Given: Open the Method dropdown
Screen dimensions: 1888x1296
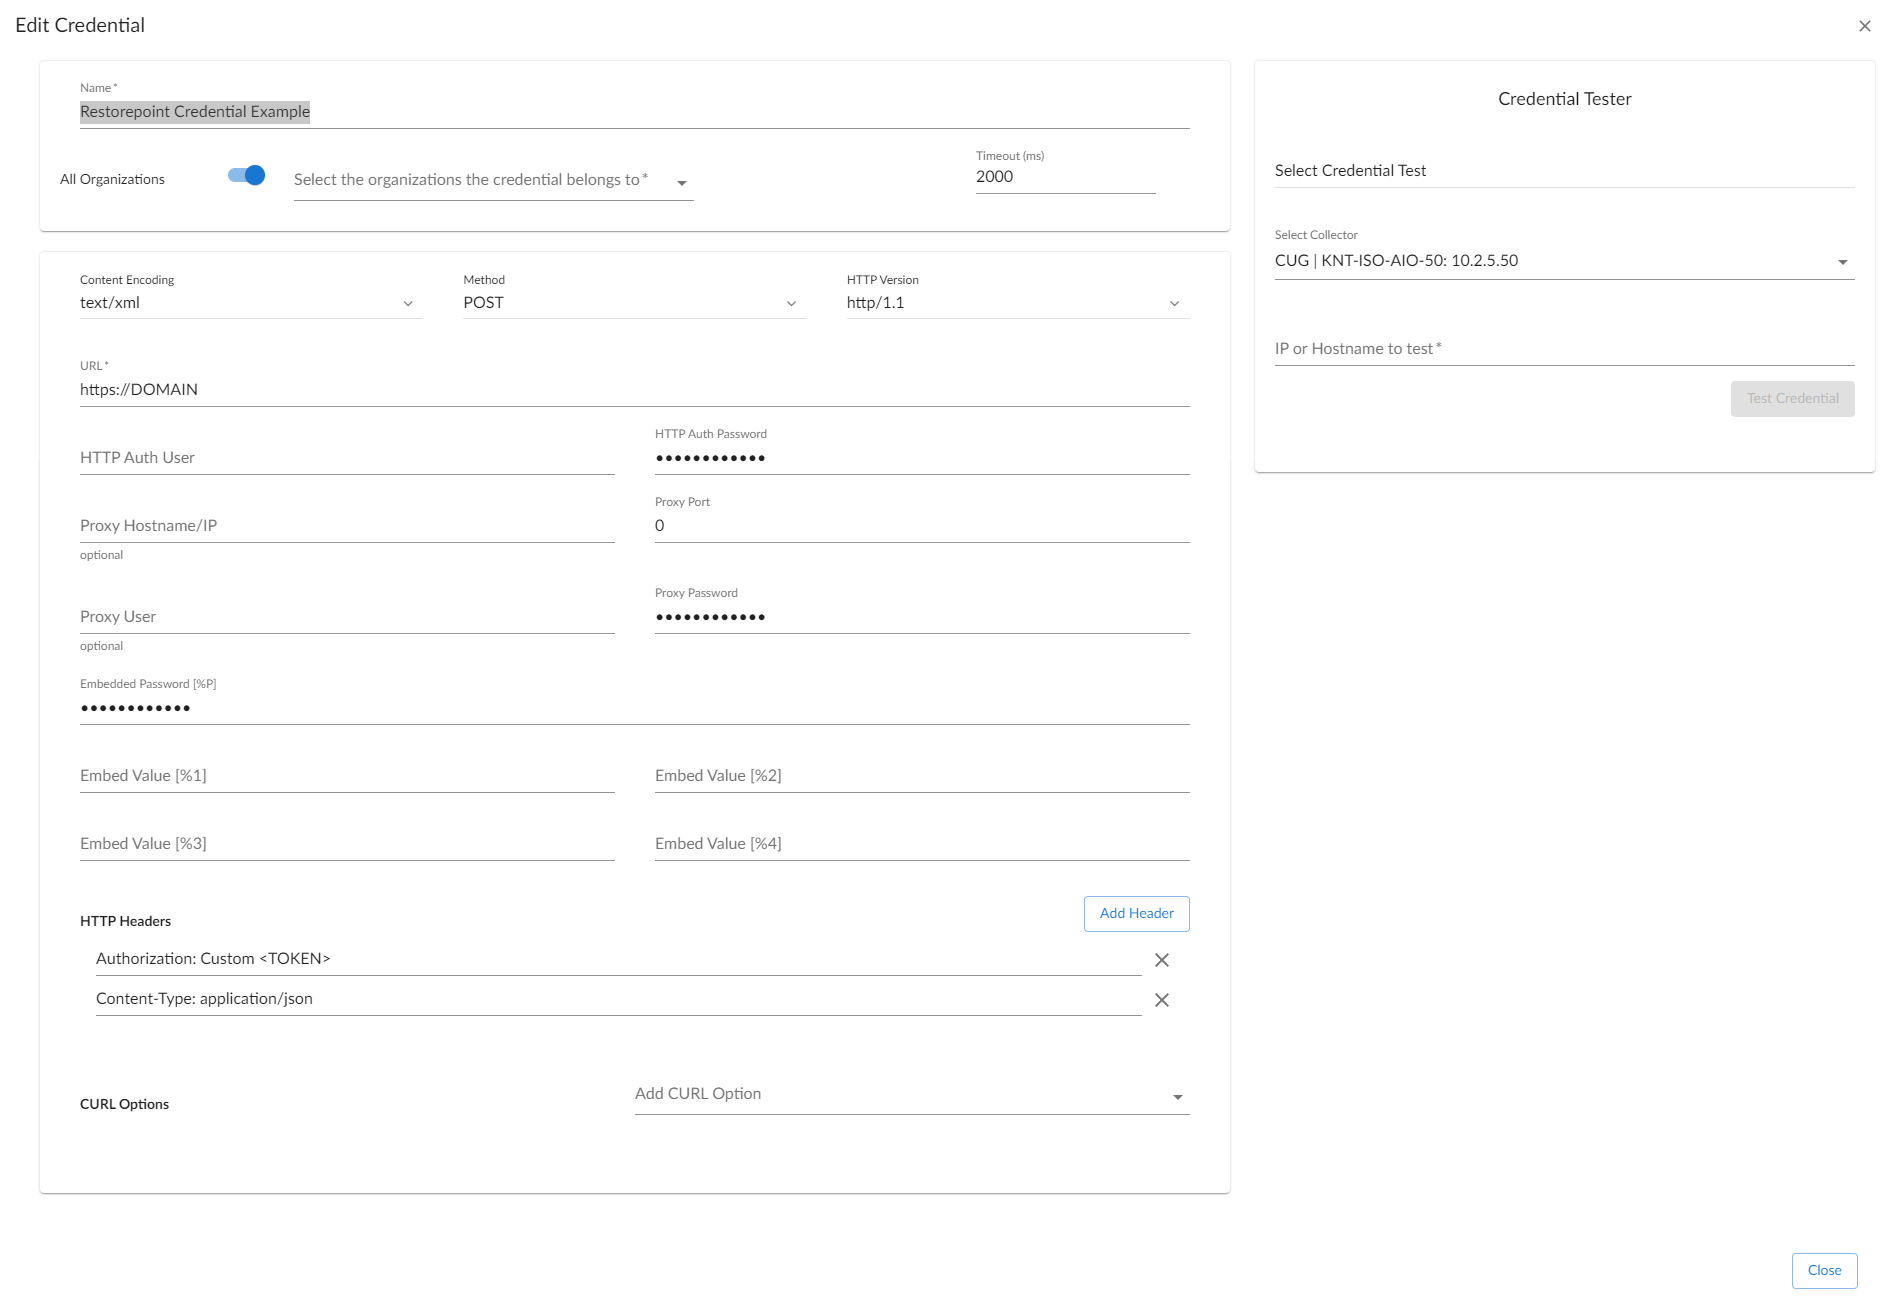Looking at the screenshot, I should pyautogui.click(x=790, y=302).
